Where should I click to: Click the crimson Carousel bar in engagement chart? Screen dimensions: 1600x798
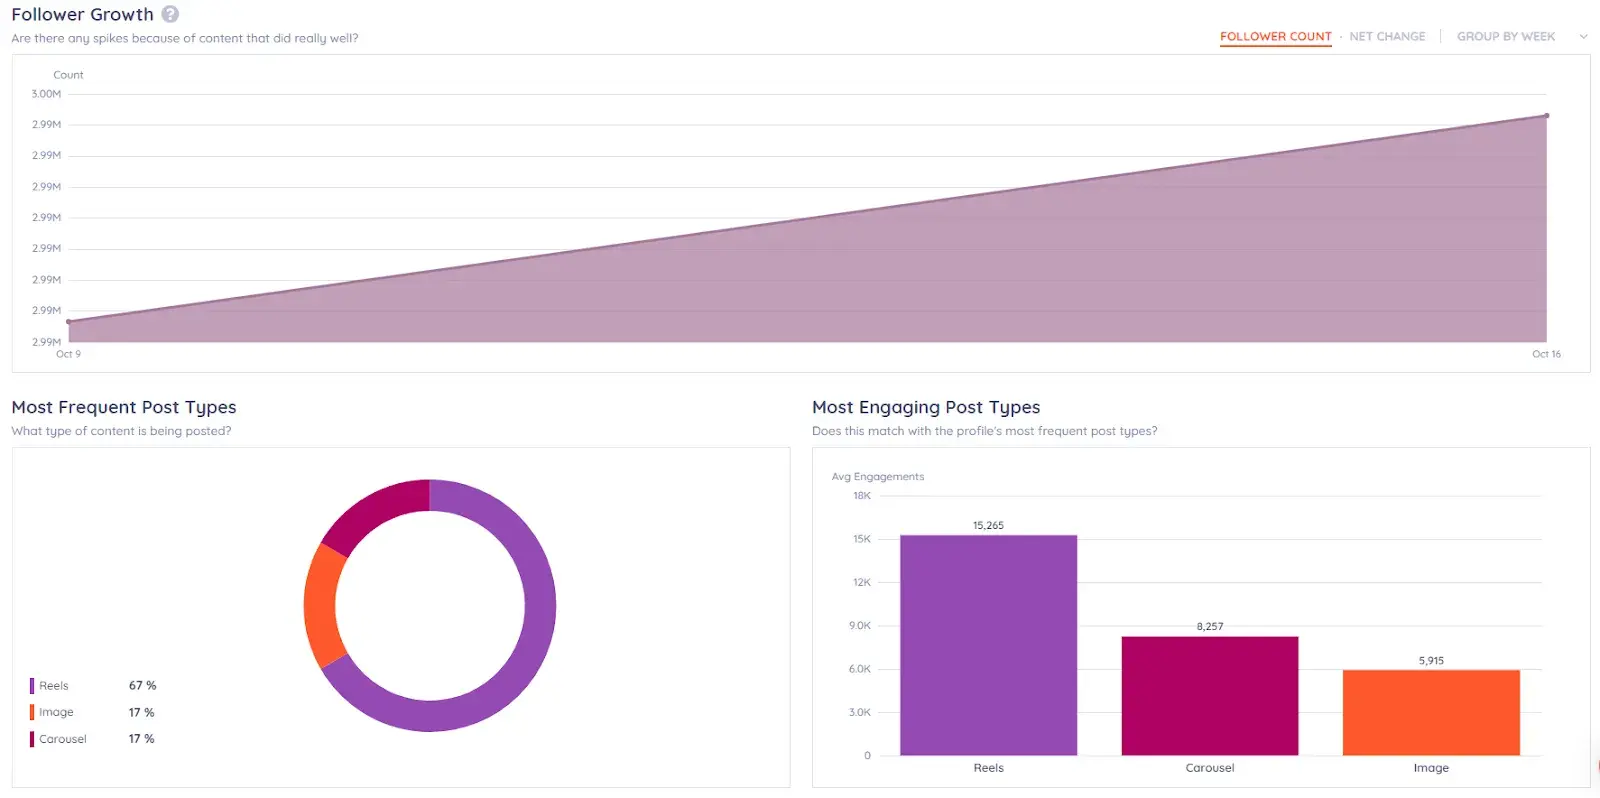click(x=1210, y=696)
